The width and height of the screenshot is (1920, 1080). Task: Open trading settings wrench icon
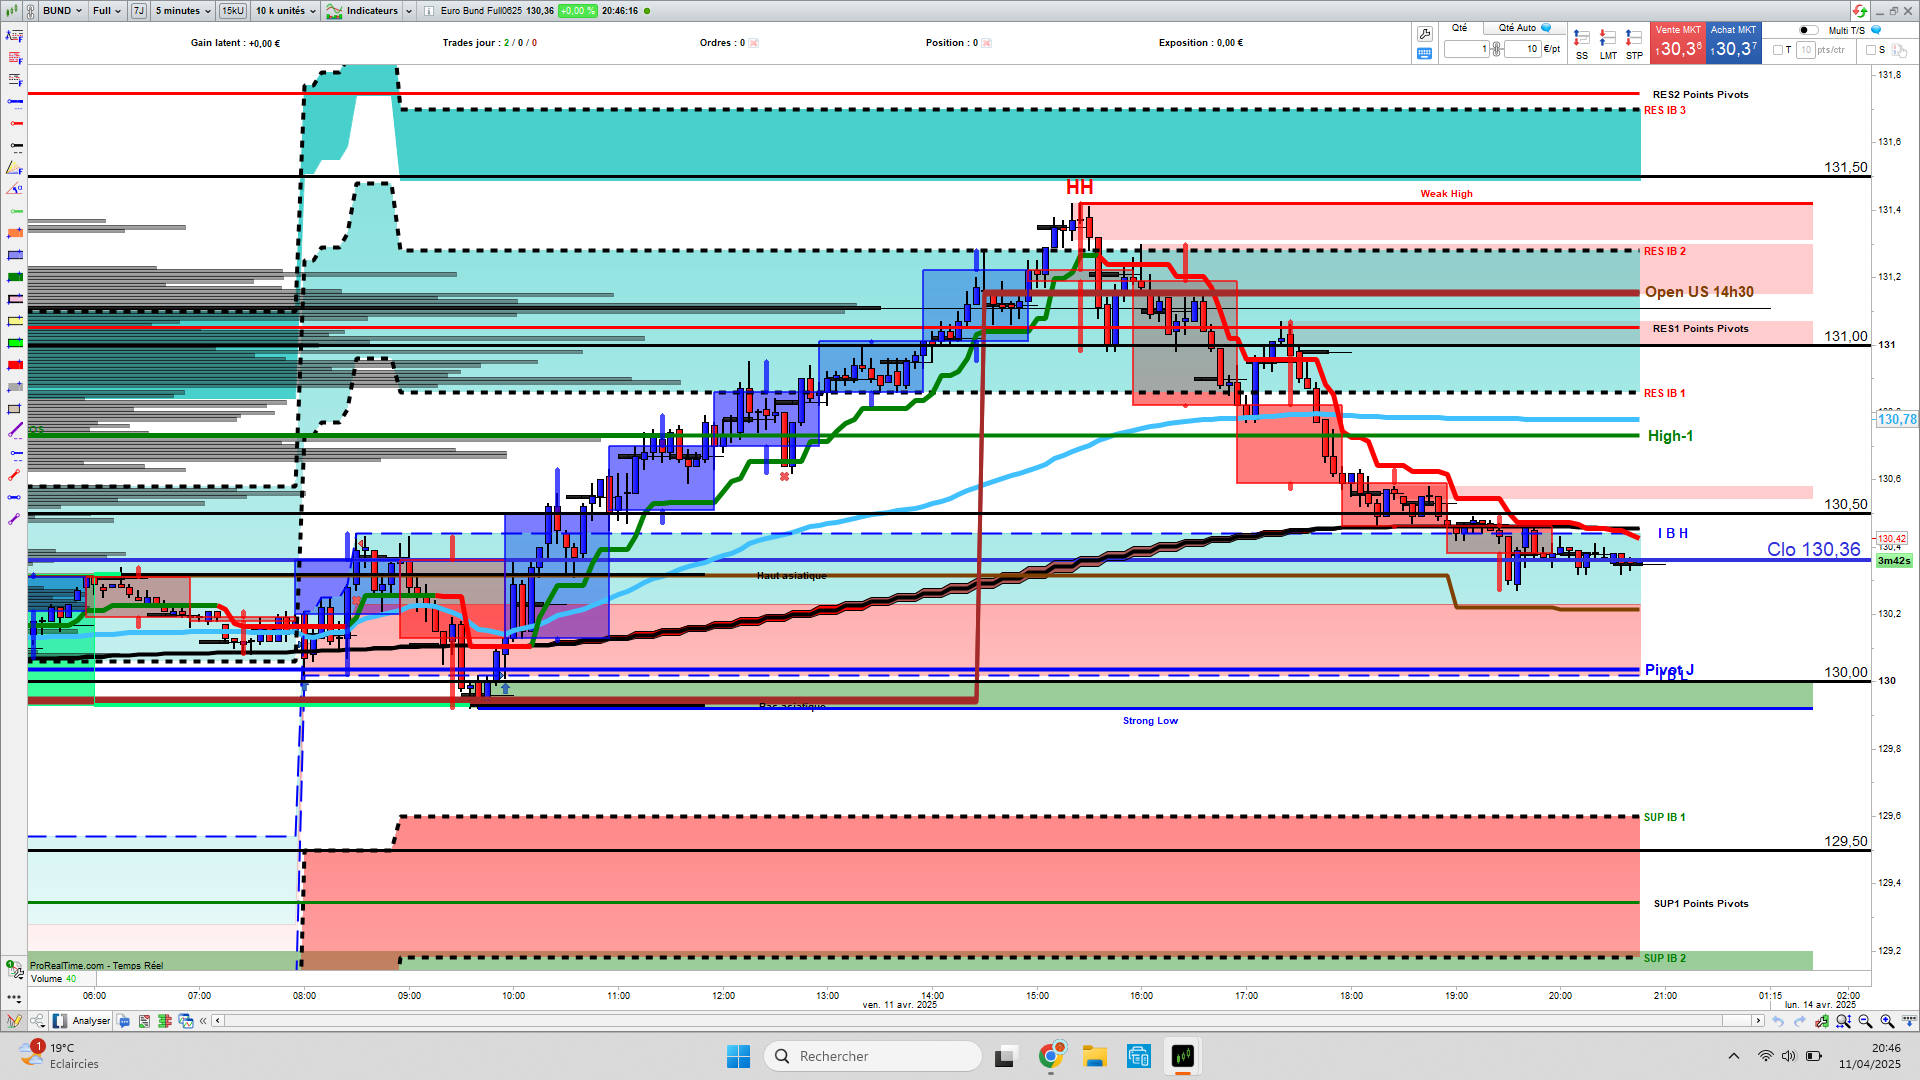click(1425, 34)
